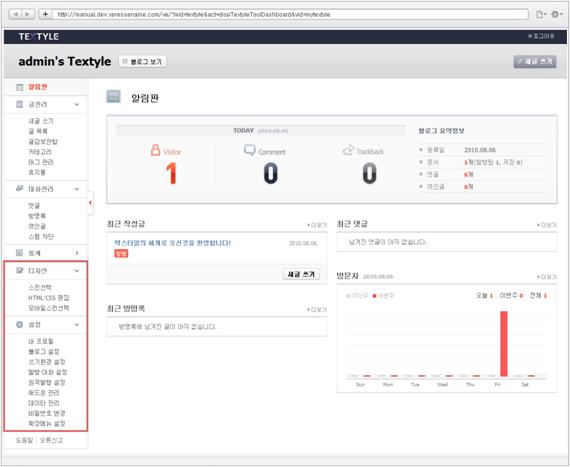Click the 알림판 dashboard icon in sidebar
Screen dimensions: 570x467
pos(20,87)
